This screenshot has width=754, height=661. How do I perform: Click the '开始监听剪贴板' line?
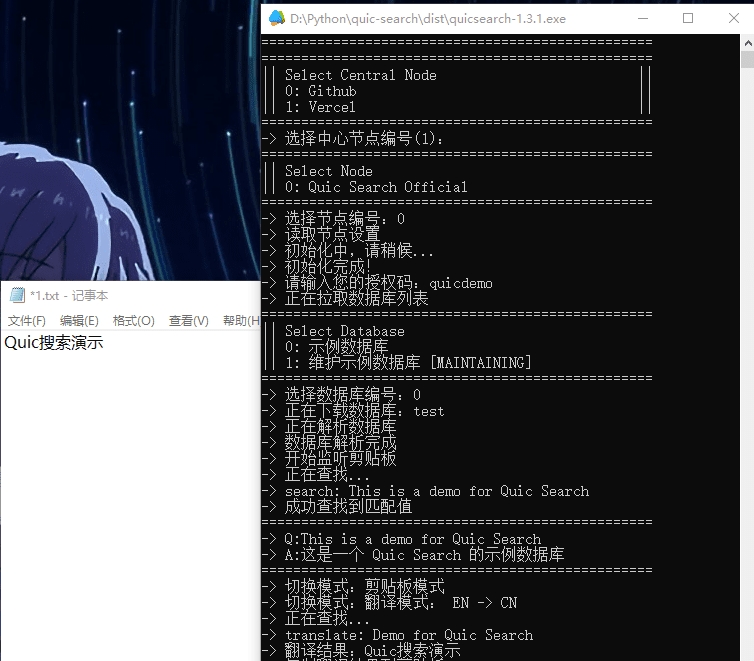click(x=329, y=459)
